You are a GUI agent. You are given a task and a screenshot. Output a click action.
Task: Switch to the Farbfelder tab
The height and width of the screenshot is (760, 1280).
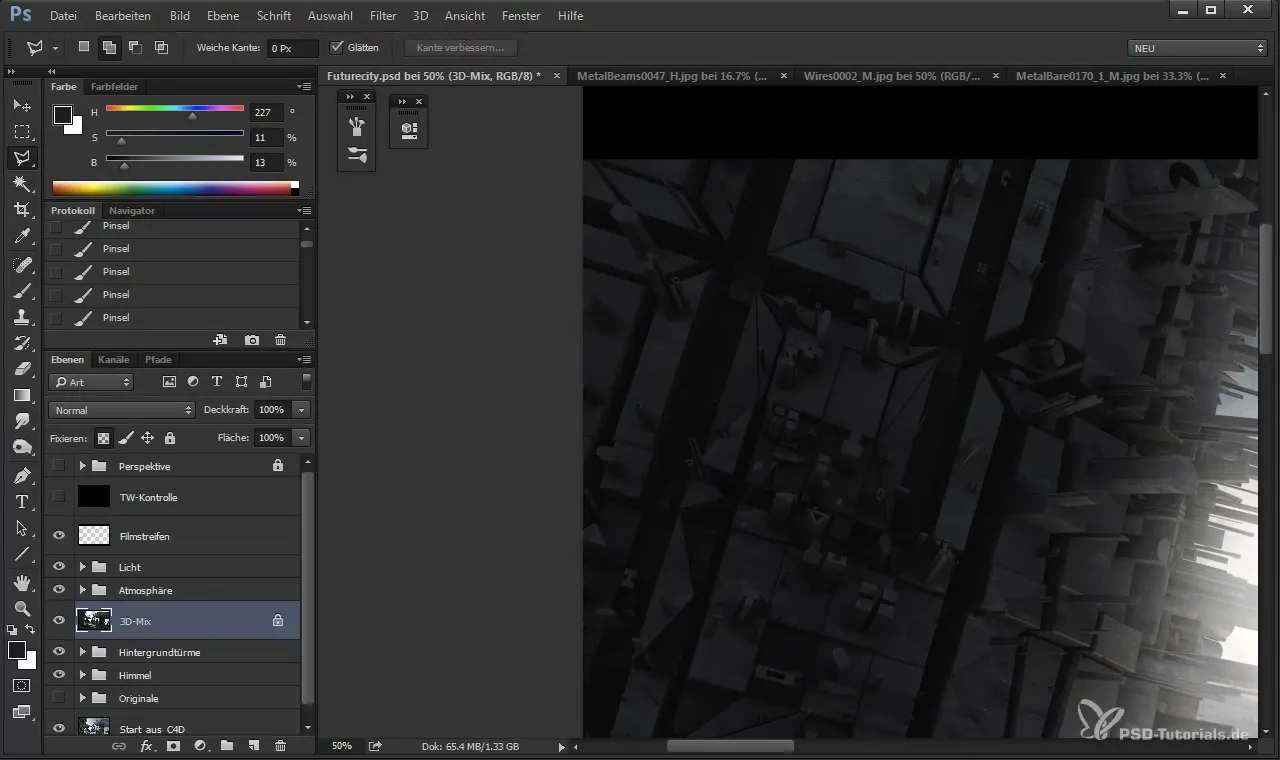114,87
